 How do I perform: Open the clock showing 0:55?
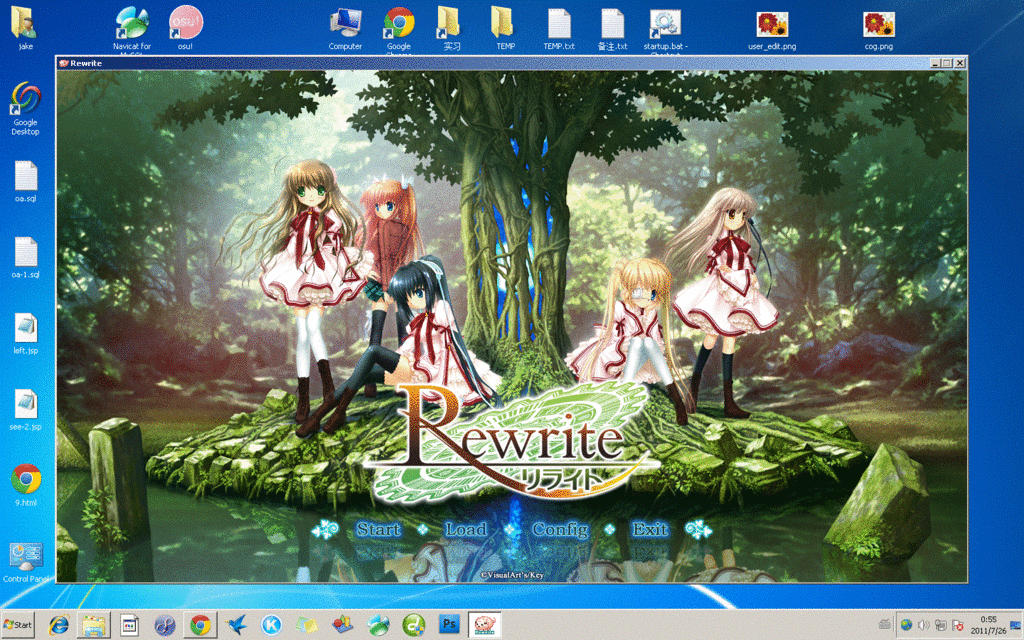[988, 625]
